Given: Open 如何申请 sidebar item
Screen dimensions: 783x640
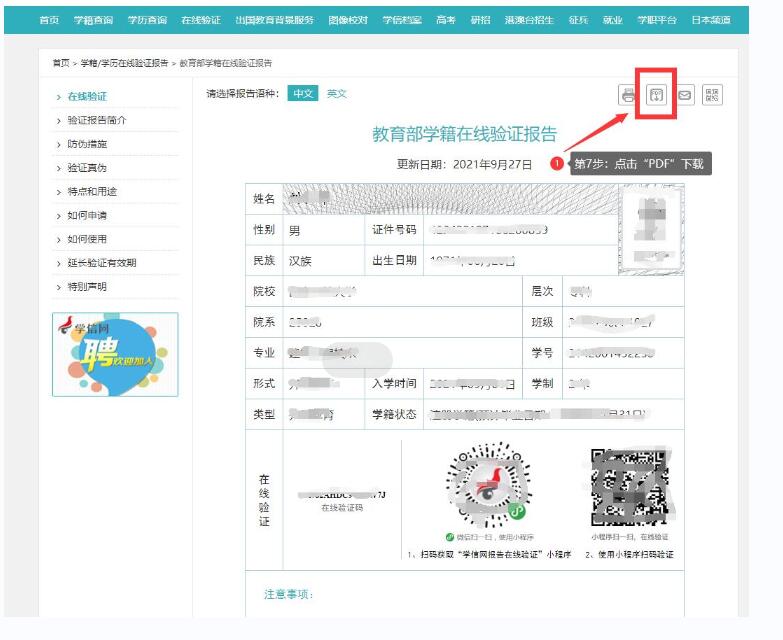Looking at the screenshot, I should [87, 215].
